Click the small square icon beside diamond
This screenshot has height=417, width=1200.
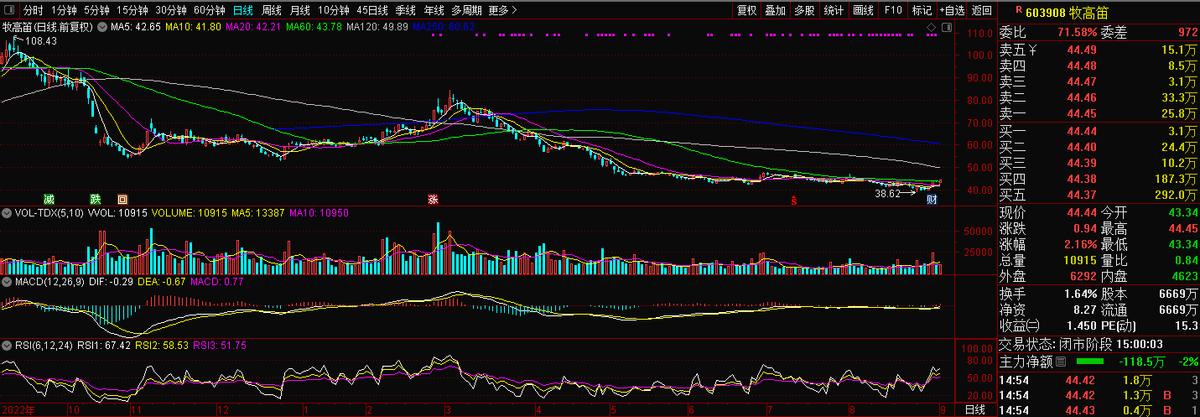point(945,27)
